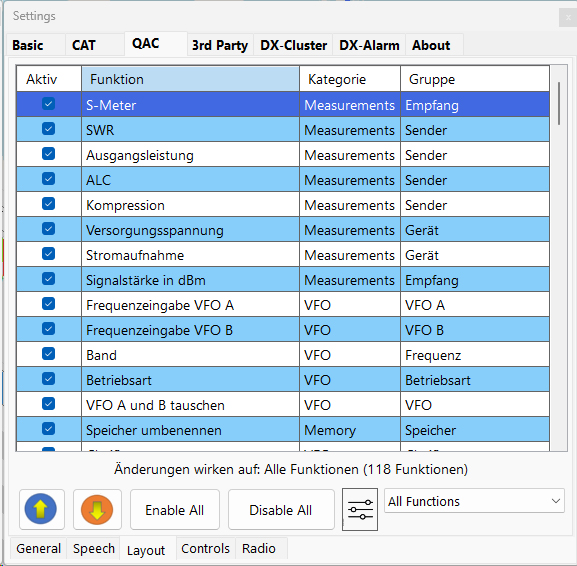This screenshot has height=566, width=577.
Task: Open the CAT settings tab
Action: (84, 45)
